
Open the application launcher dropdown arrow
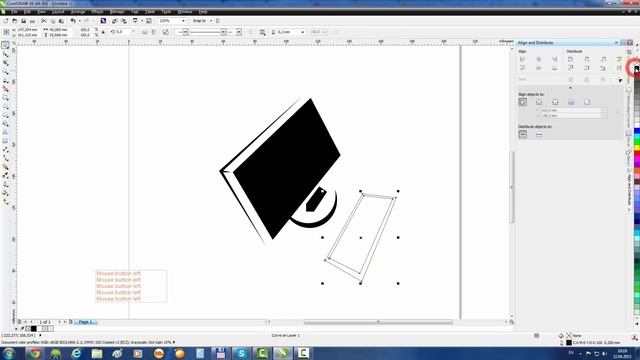point(141,21)
